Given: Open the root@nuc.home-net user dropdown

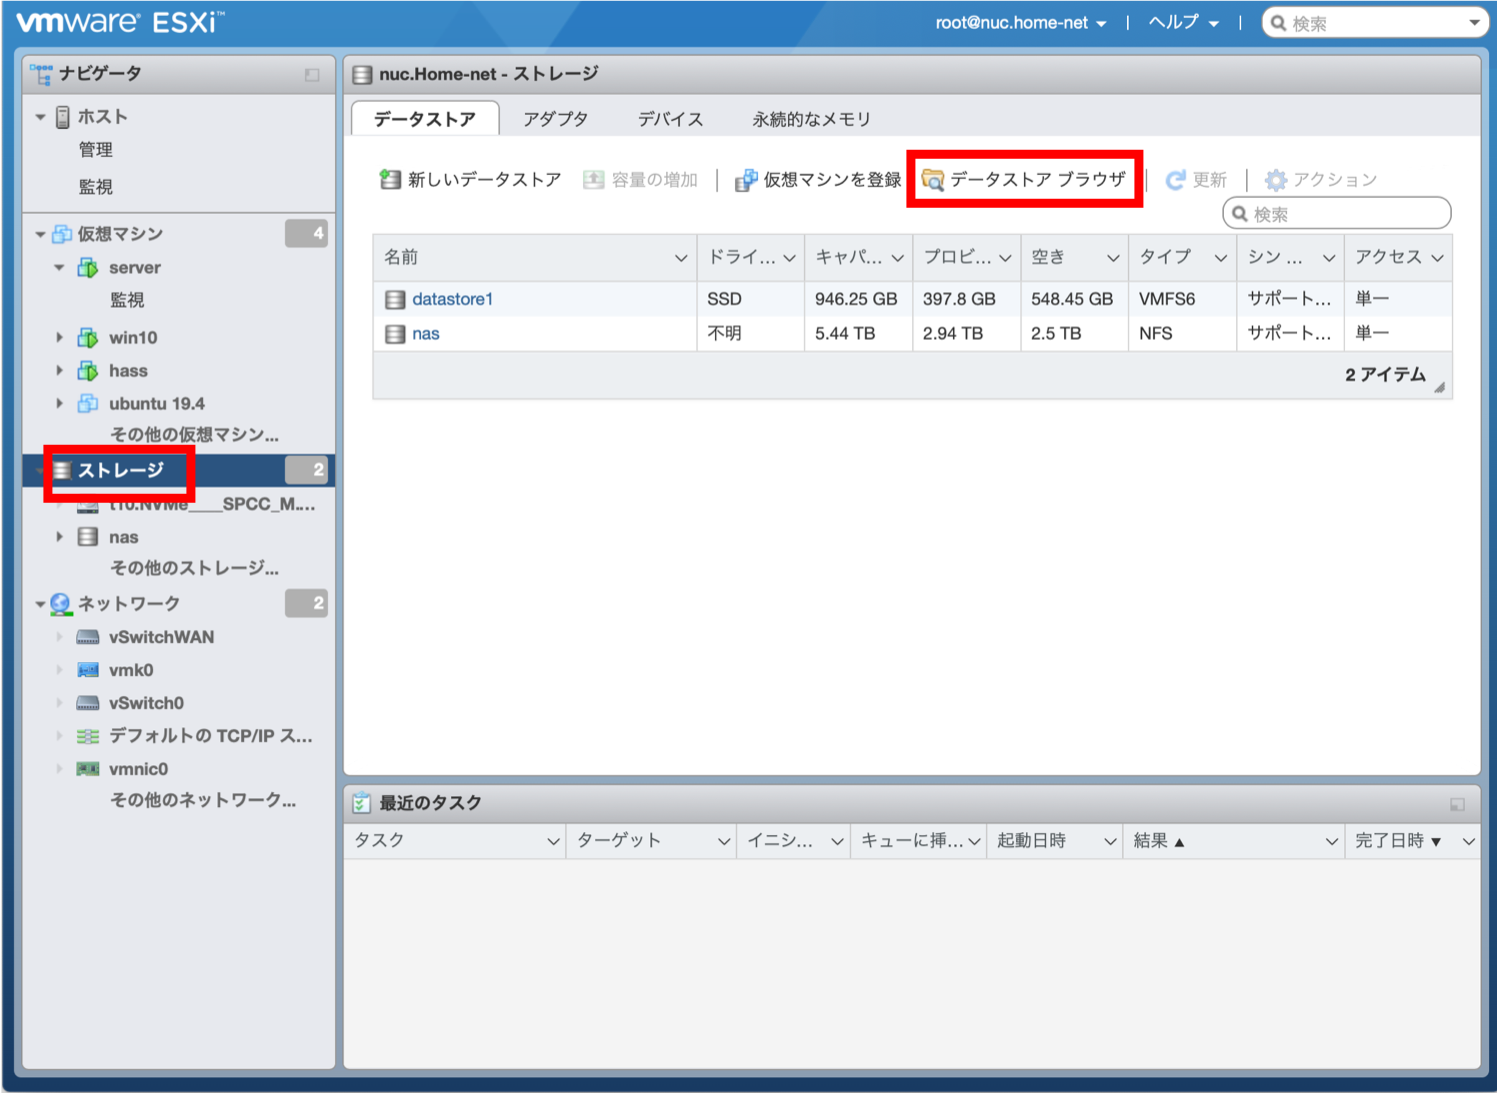Looking at the screenshot, I should [1021, 23].
